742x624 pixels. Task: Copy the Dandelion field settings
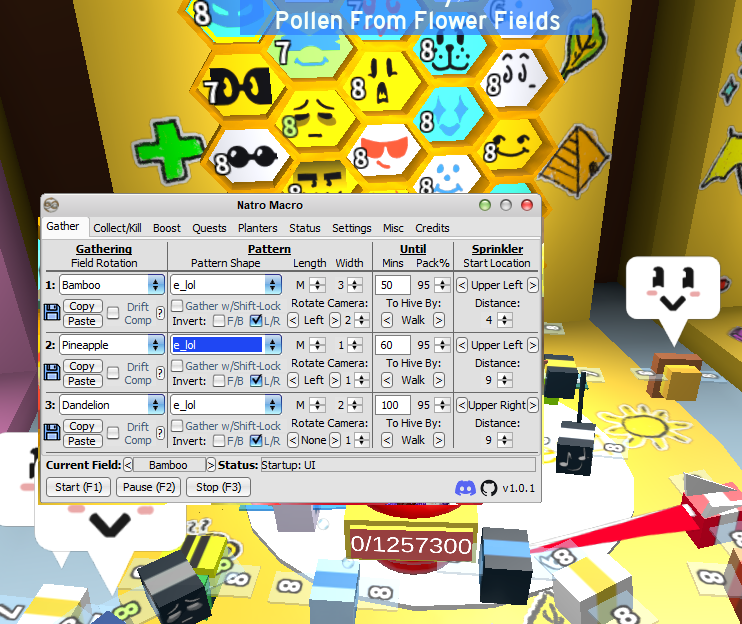click(x=82, y=426)
